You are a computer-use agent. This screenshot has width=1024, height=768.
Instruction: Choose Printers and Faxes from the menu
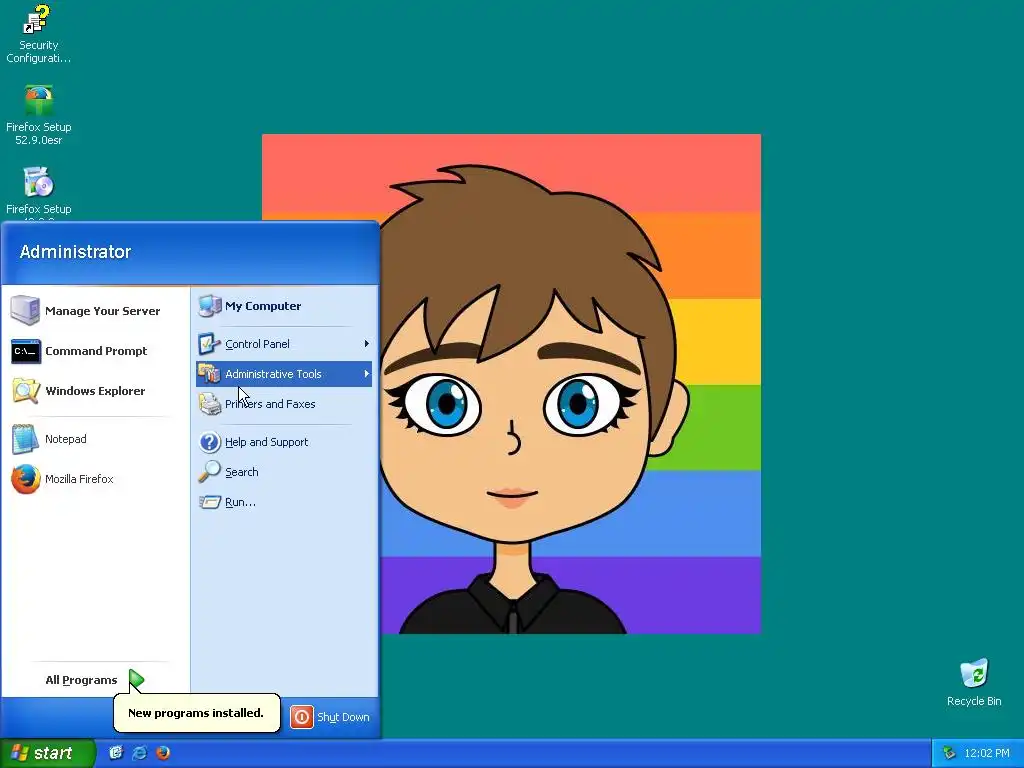[x=284, y=404]
